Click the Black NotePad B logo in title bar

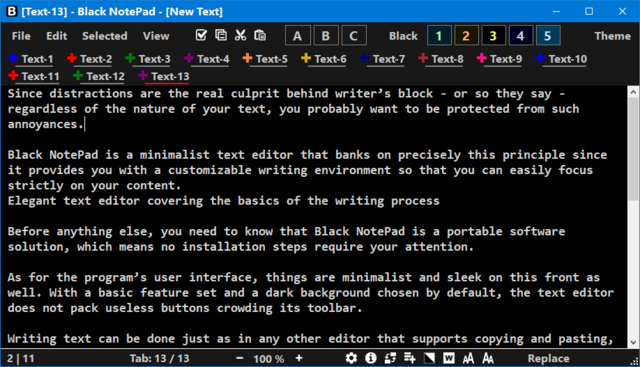pyautogui.click(x=12, y=11)
